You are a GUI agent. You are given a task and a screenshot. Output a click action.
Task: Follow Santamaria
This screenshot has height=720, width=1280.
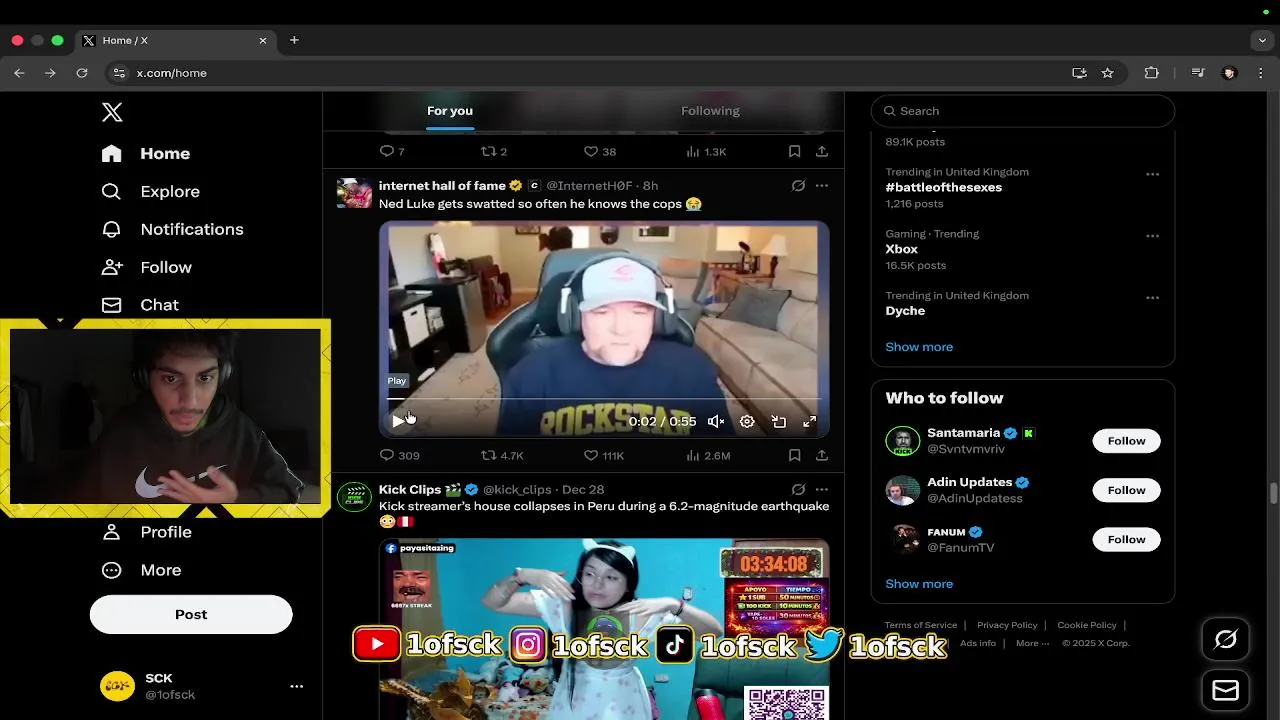[x=1126, y=441]
